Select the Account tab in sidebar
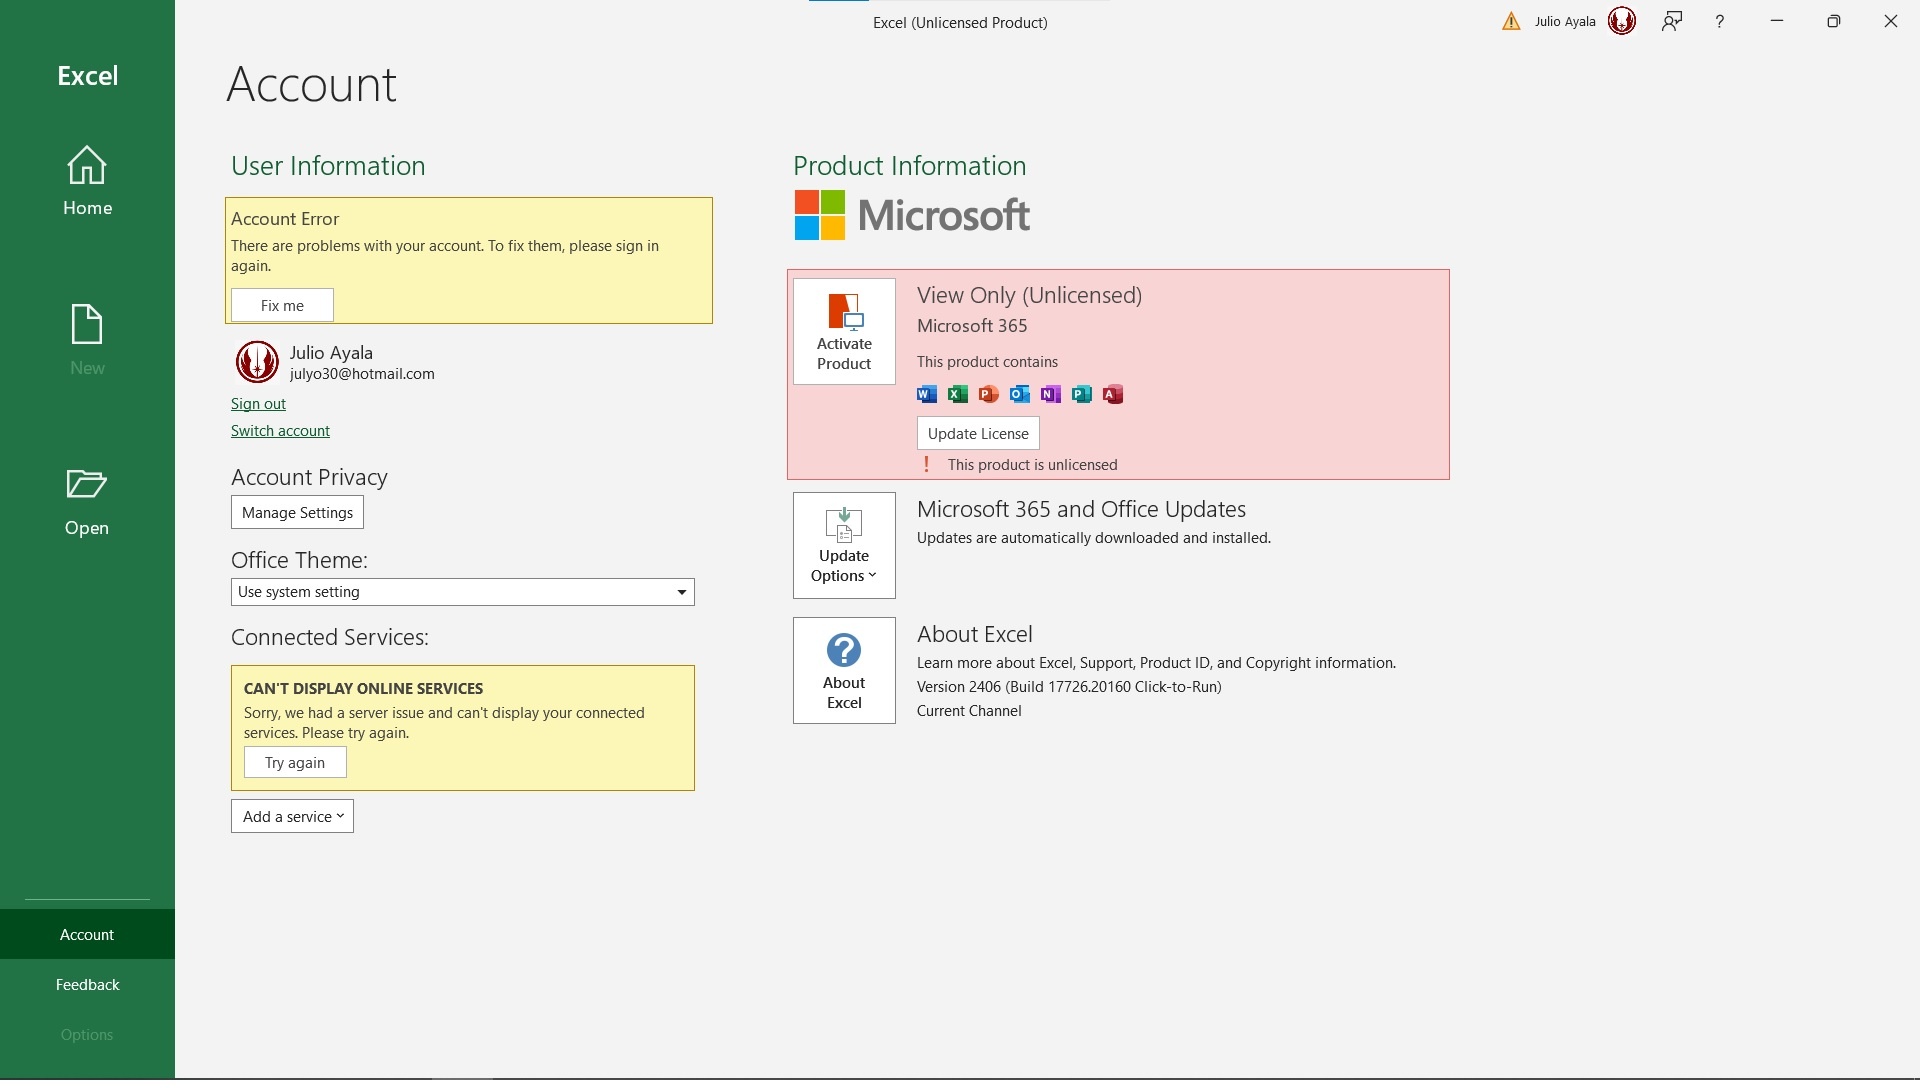The height and width of the screenshot is (1088, 1920). tap(87, 935)
